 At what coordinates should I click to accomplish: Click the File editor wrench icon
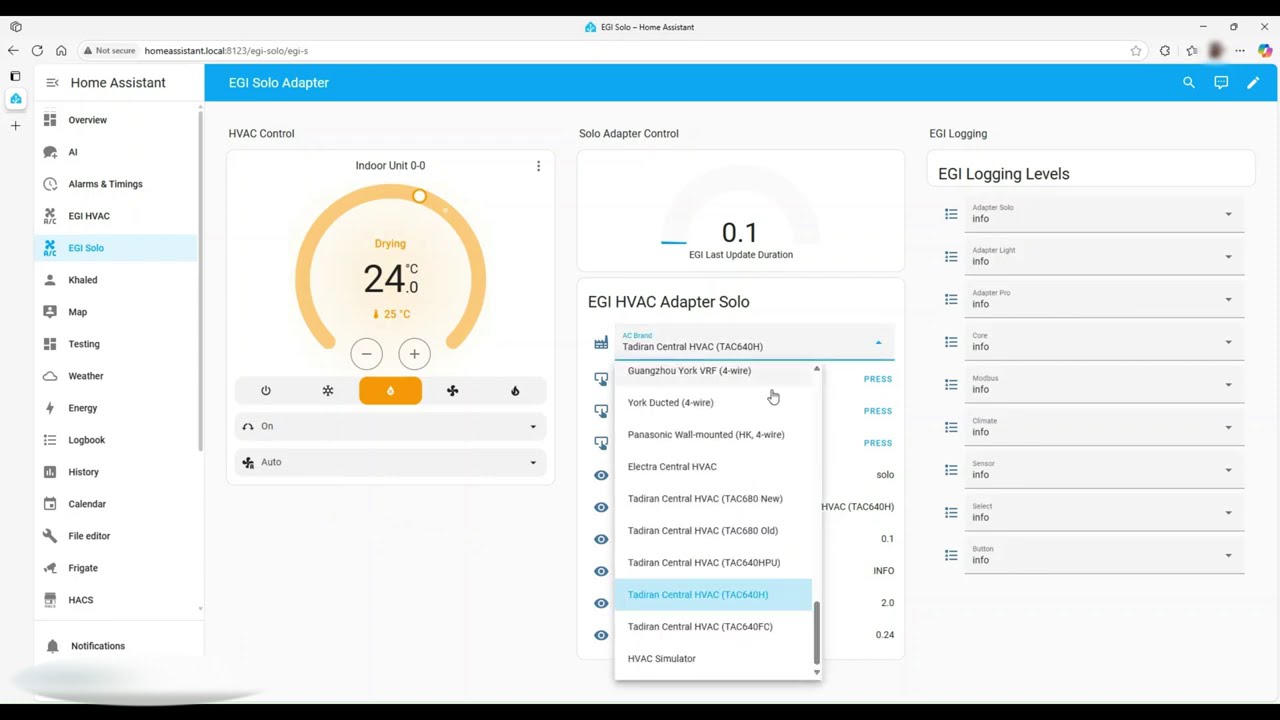click(50, 536)
